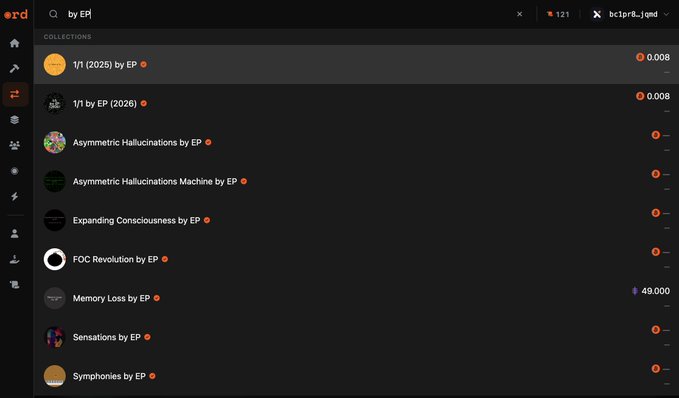Select the swap arrows trade icon

15,94
